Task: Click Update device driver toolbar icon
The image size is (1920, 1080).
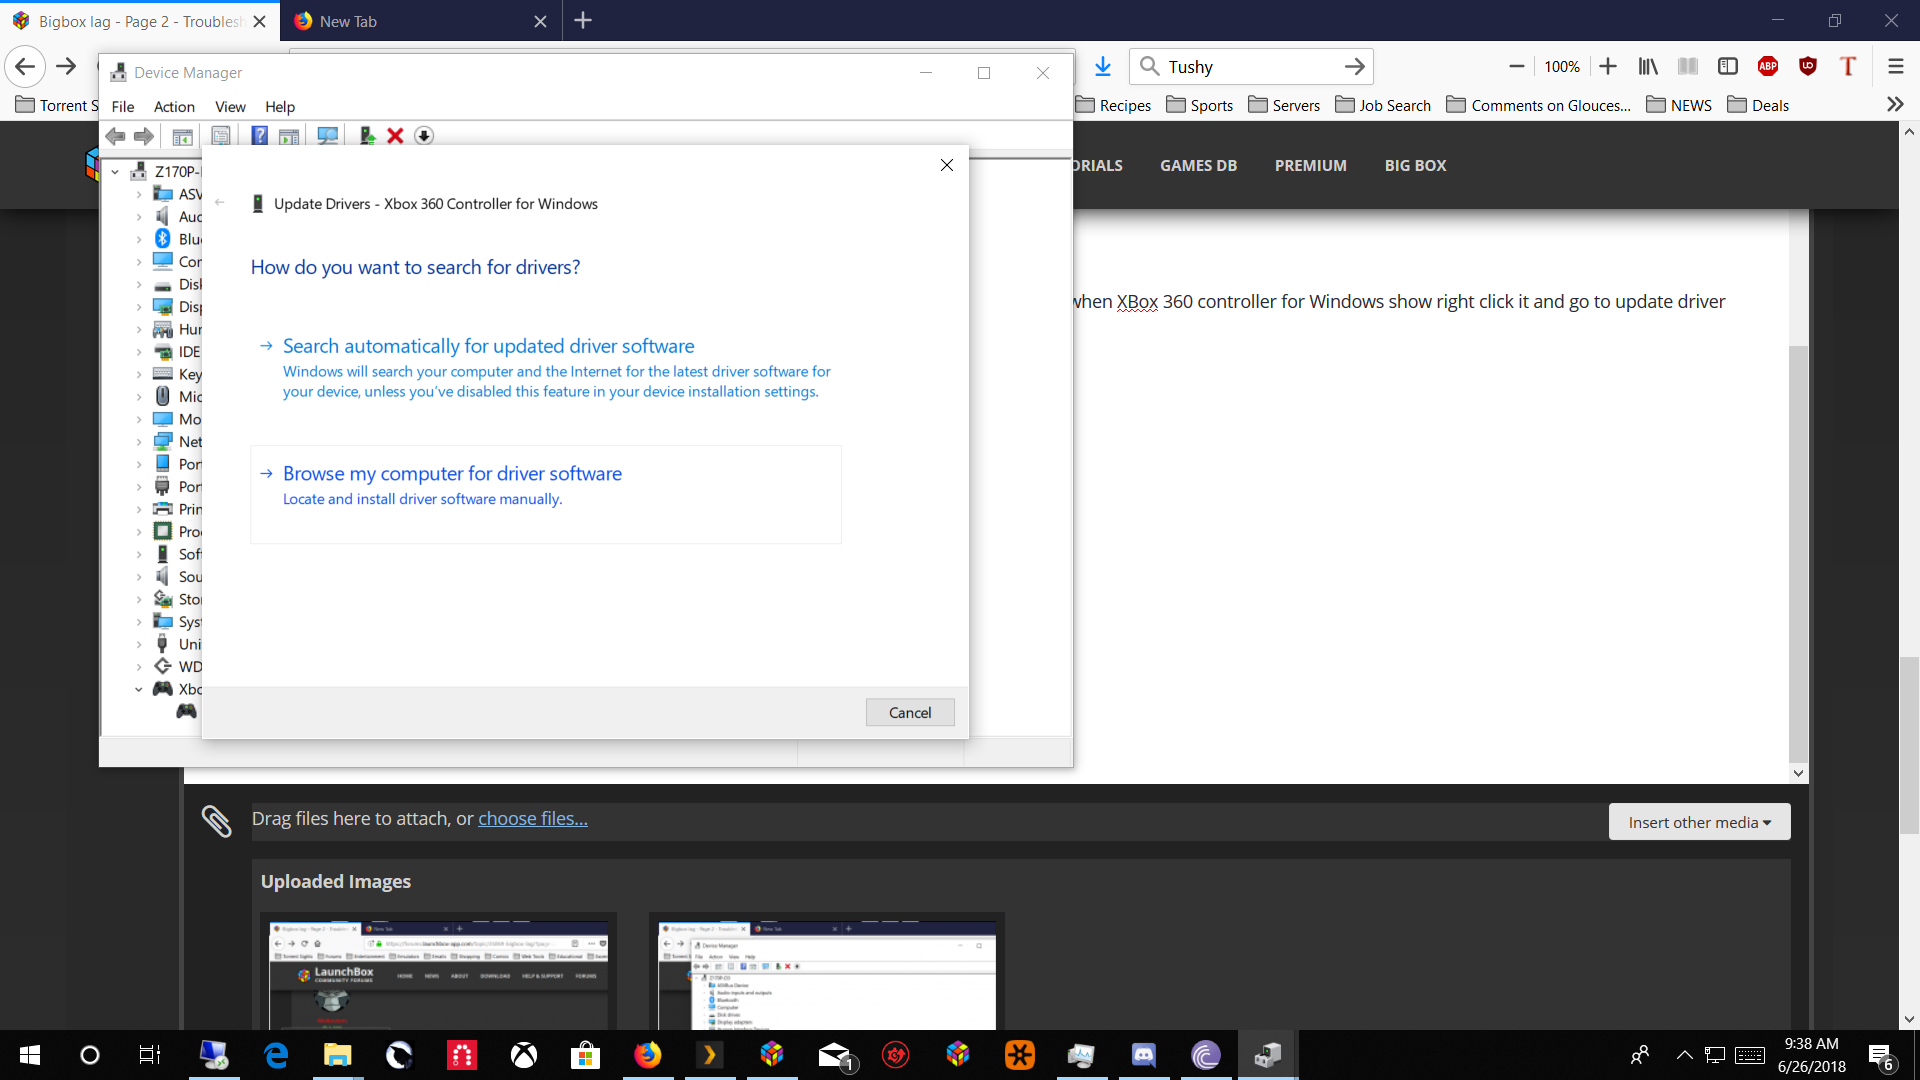Action: coord(367,136)
